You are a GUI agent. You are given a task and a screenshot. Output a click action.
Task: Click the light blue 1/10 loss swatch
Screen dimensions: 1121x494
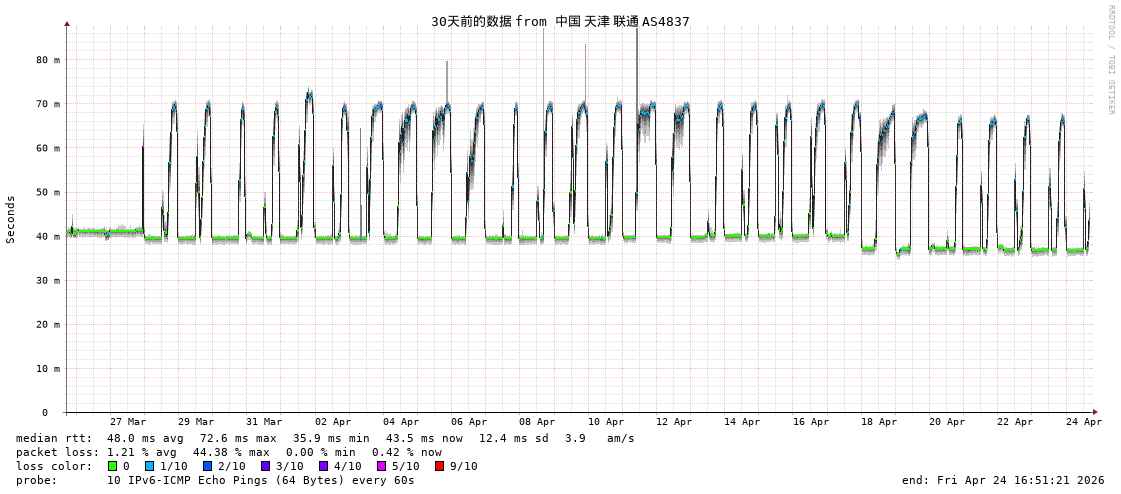(149, 466)
